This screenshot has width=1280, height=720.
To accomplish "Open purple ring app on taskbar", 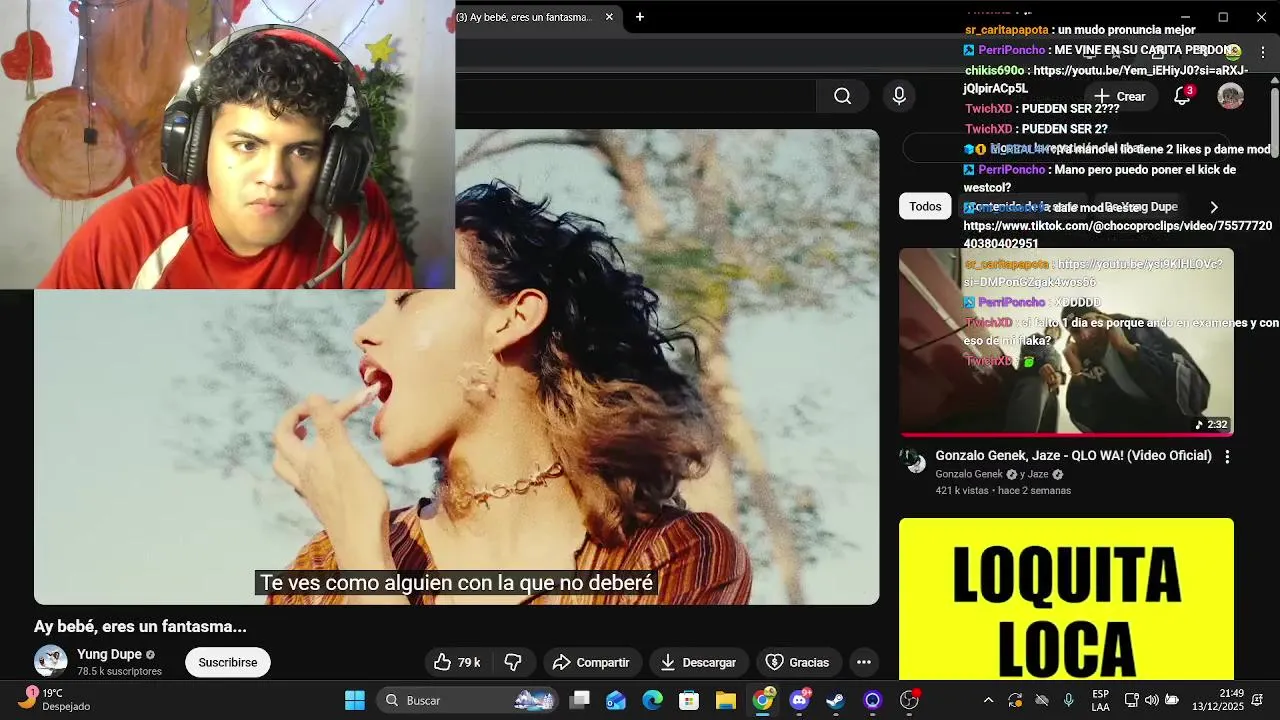I will tap(872, 700).
